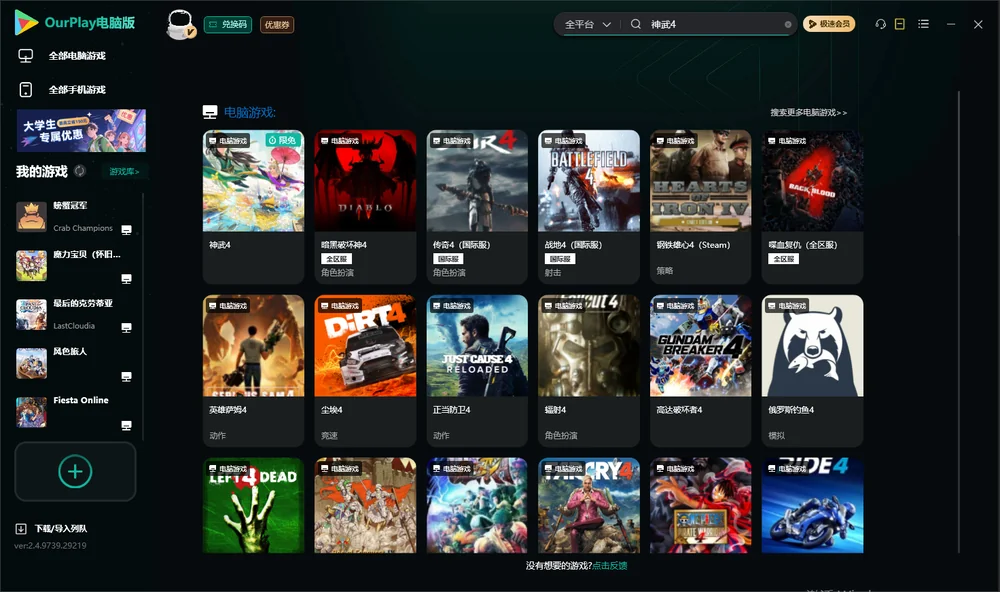The image size is (1000, 592).
Task: Open 全部电脑游戏 in the sidebar
Action: point(77,56)
